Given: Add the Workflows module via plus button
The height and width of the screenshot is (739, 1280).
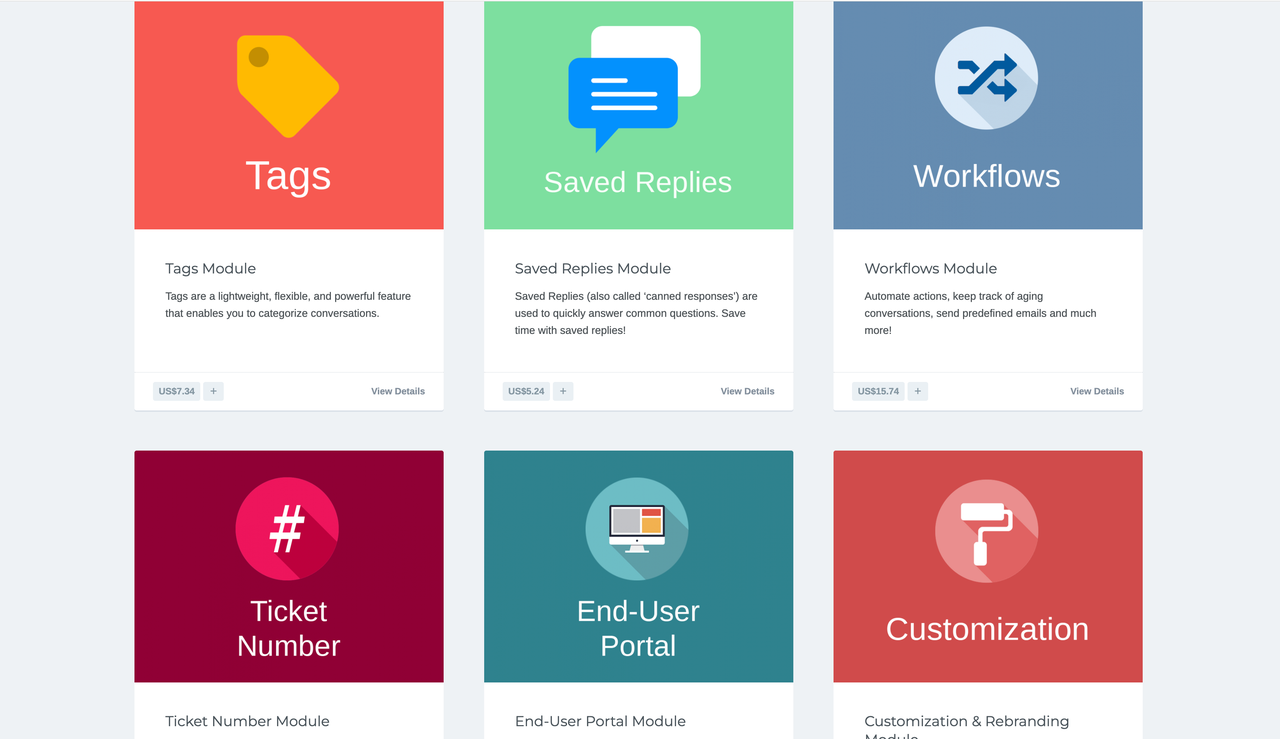Looking at the screenshot, I should (918, 391).
